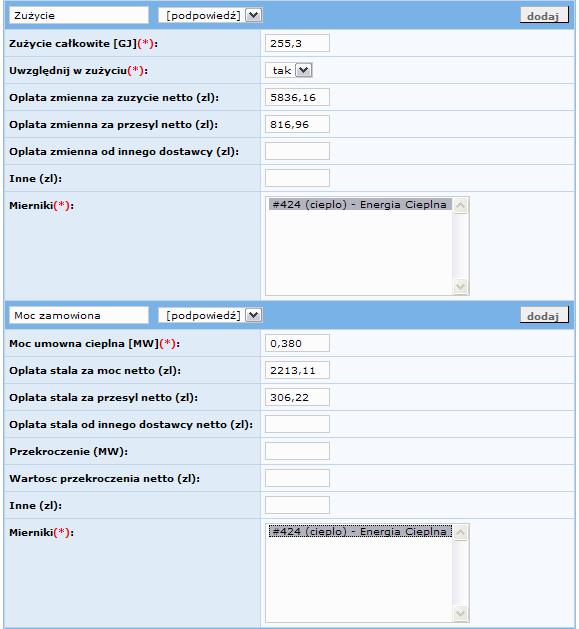
Task: Click the down arrow of the Moc zamowiona Mierniki list scrollbar
Action: click(461, 613)
